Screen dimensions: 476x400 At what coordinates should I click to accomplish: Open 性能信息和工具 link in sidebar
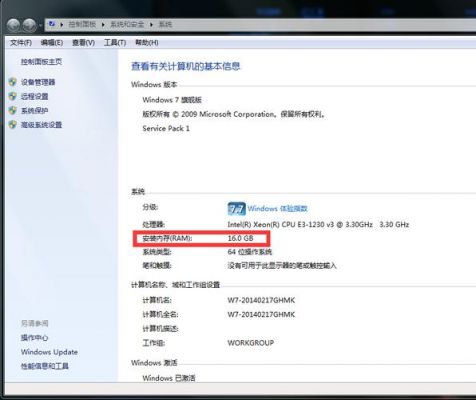pos(45,366)
